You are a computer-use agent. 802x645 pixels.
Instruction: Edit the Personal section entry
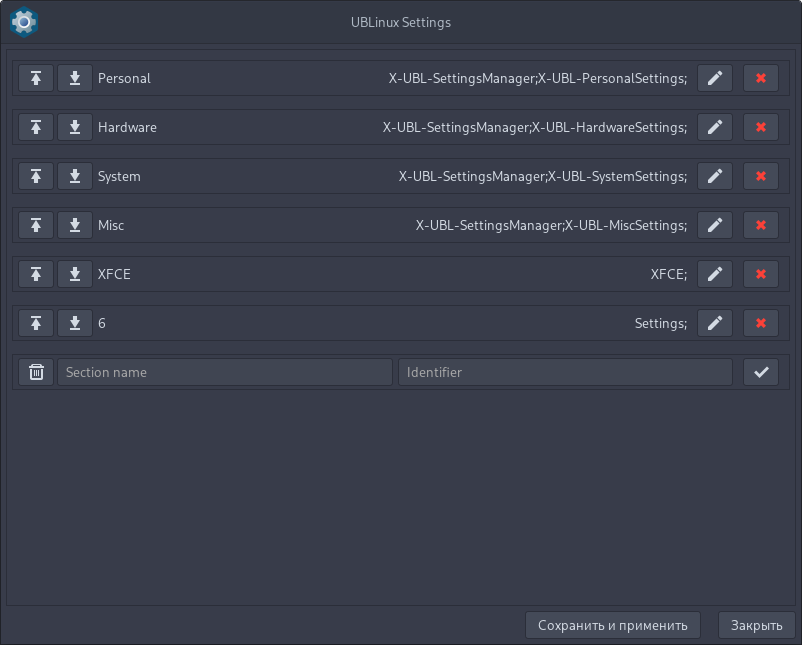click(x=714, y=78)
